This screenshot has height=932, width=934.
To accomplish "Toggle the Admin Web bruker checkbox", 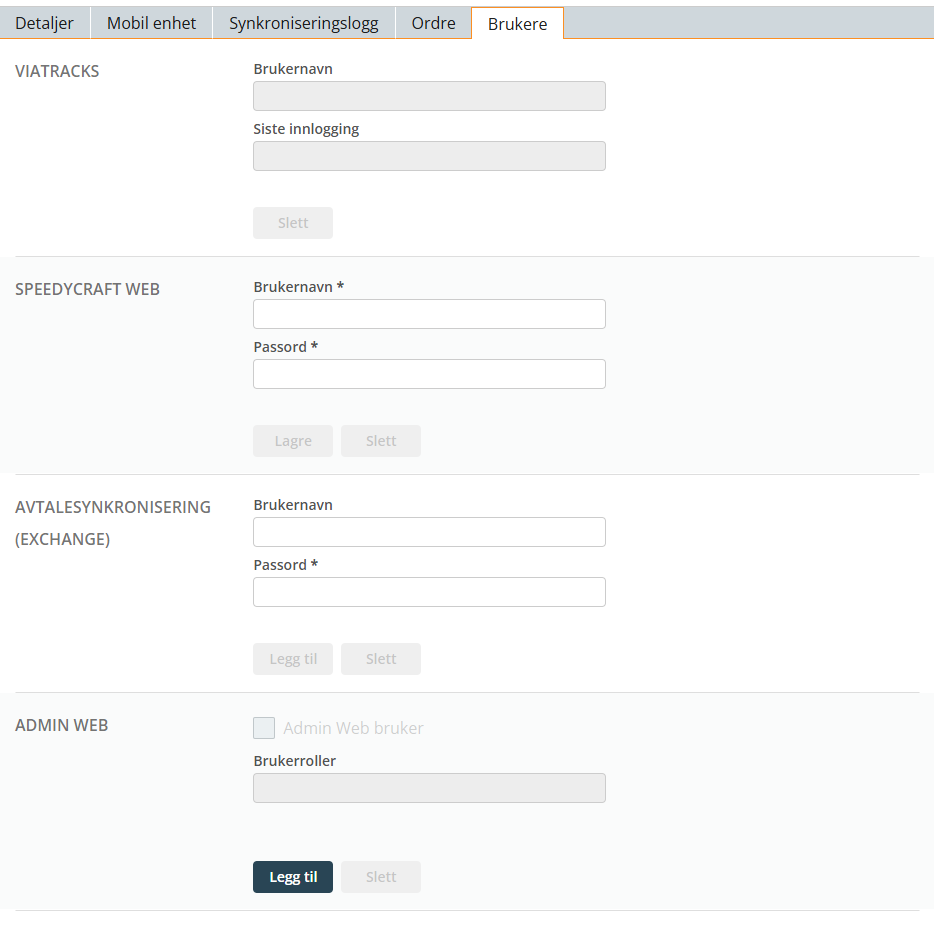I will point(264,728).
